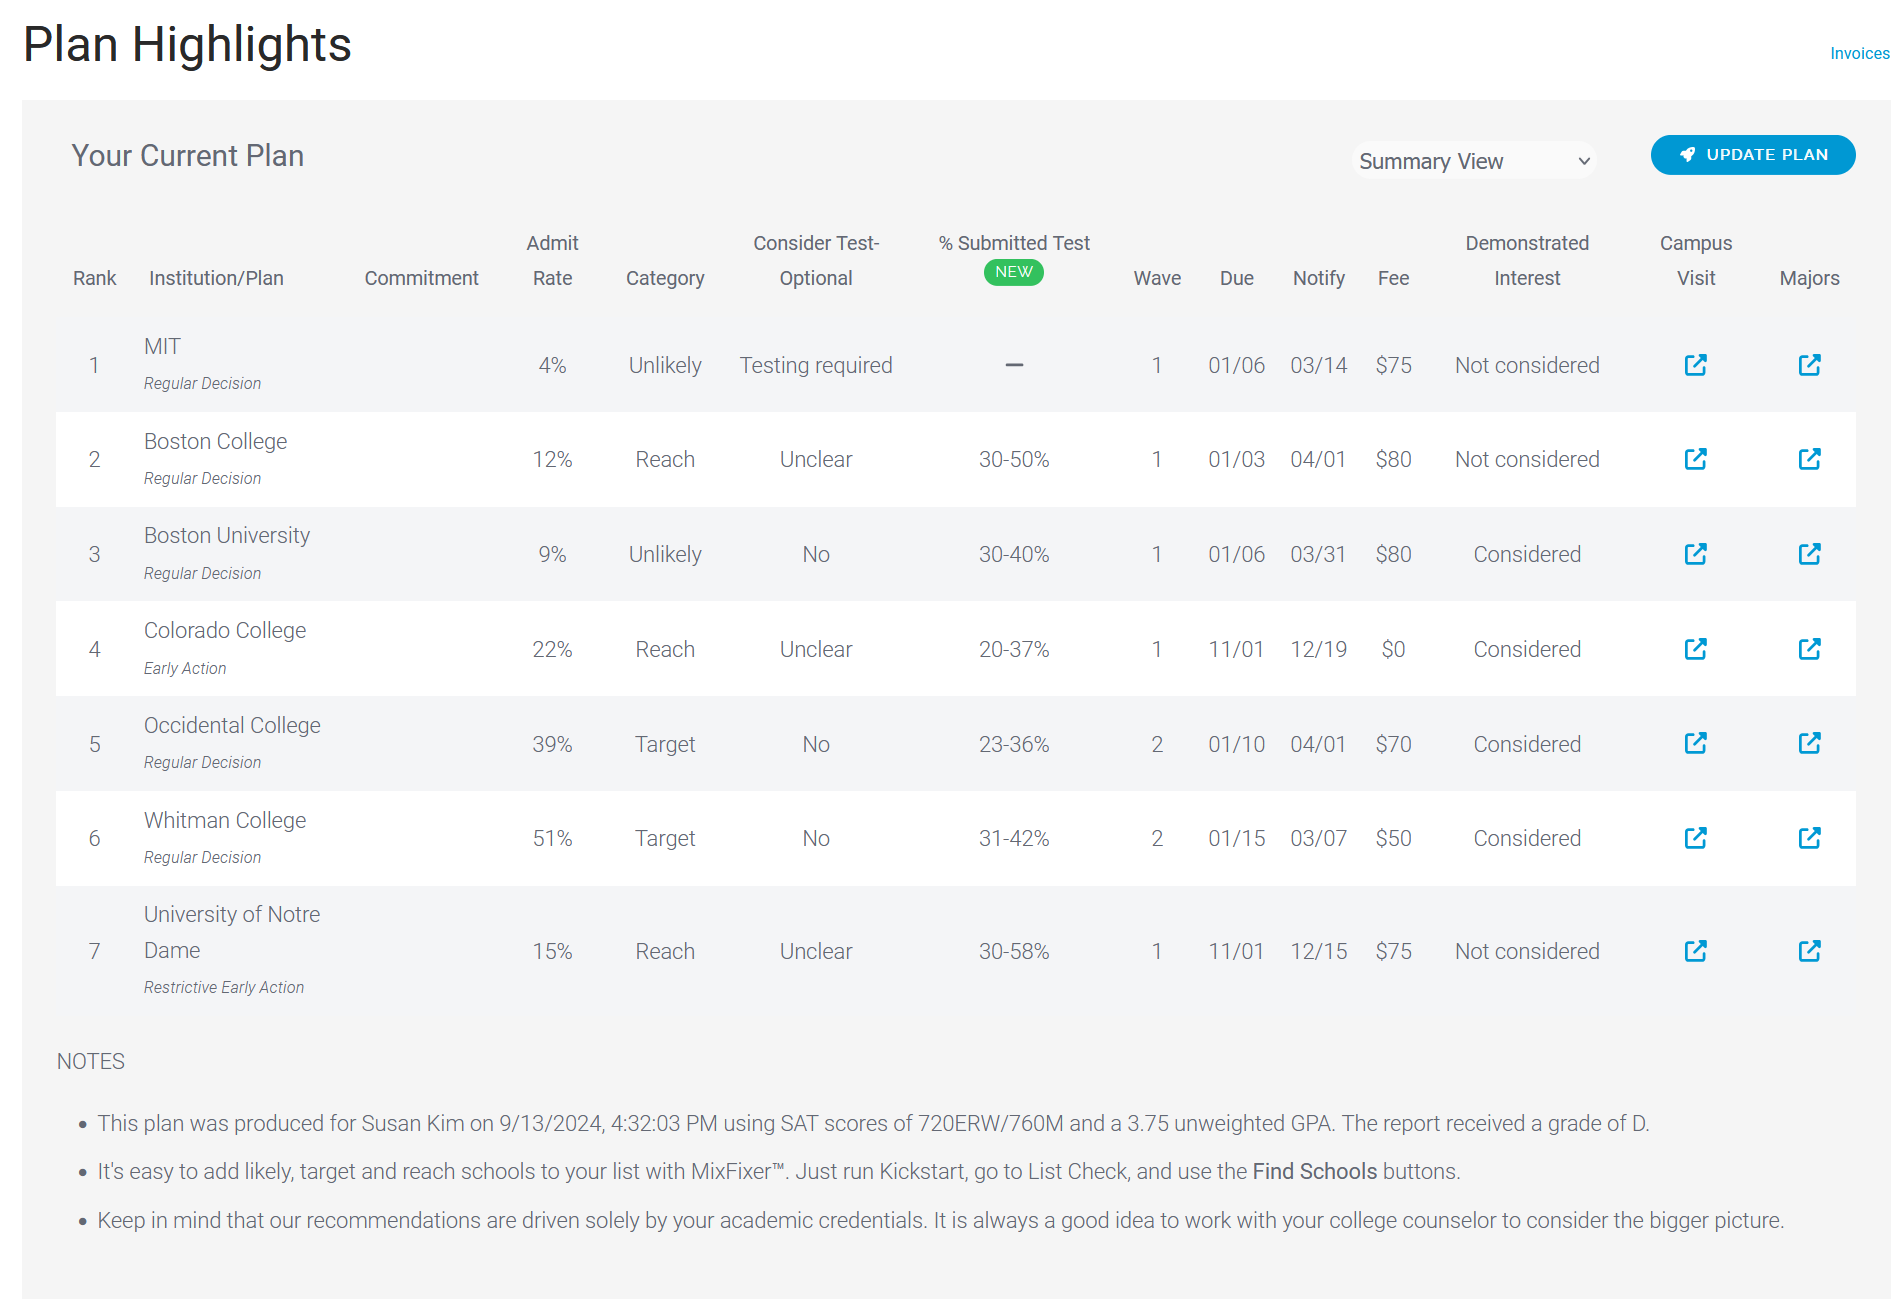
Task: Select the Whitman College institution name
Action: tap(225, 820)
